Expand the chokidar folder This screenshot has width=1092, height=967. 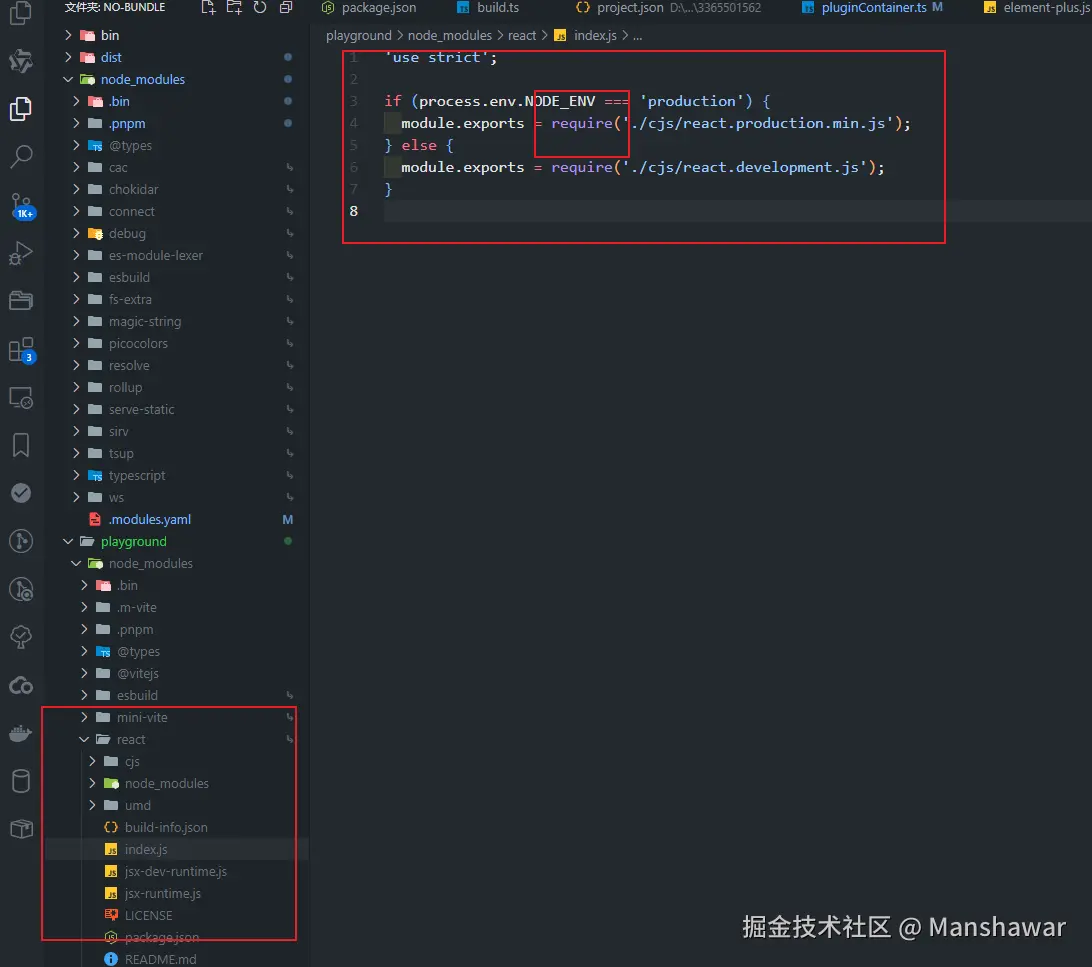click(x=177, y=189)
